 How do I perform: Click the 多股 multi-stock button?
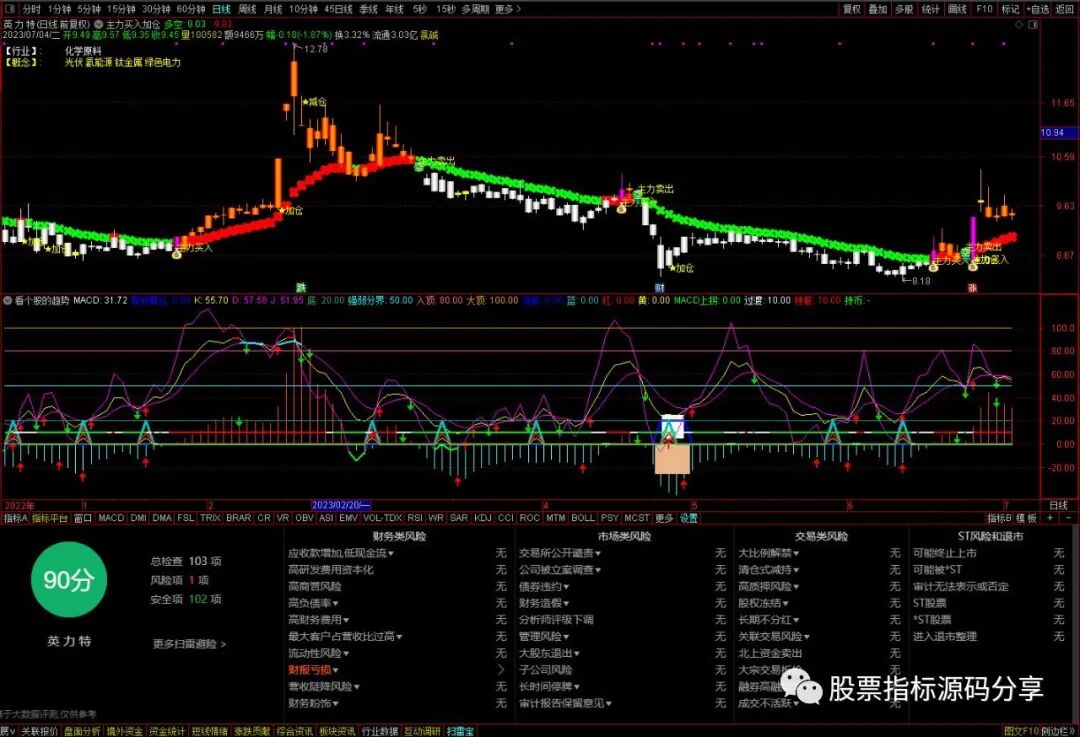(904, 9)
